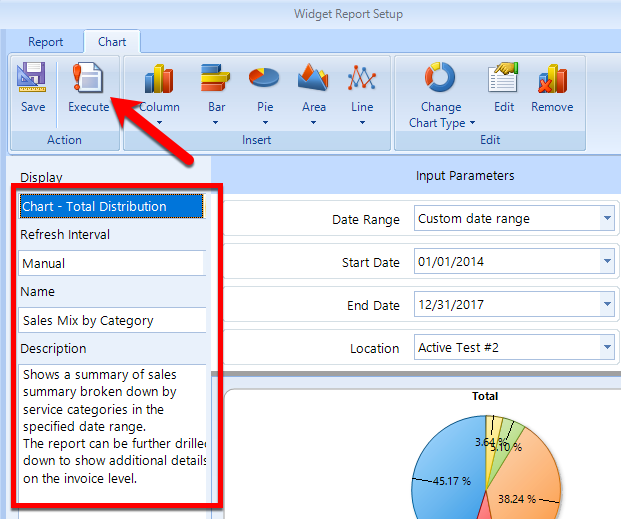621x519 pixels.
Task: Select the Chart - Total Distribution display field
Action: coord(110,207)
